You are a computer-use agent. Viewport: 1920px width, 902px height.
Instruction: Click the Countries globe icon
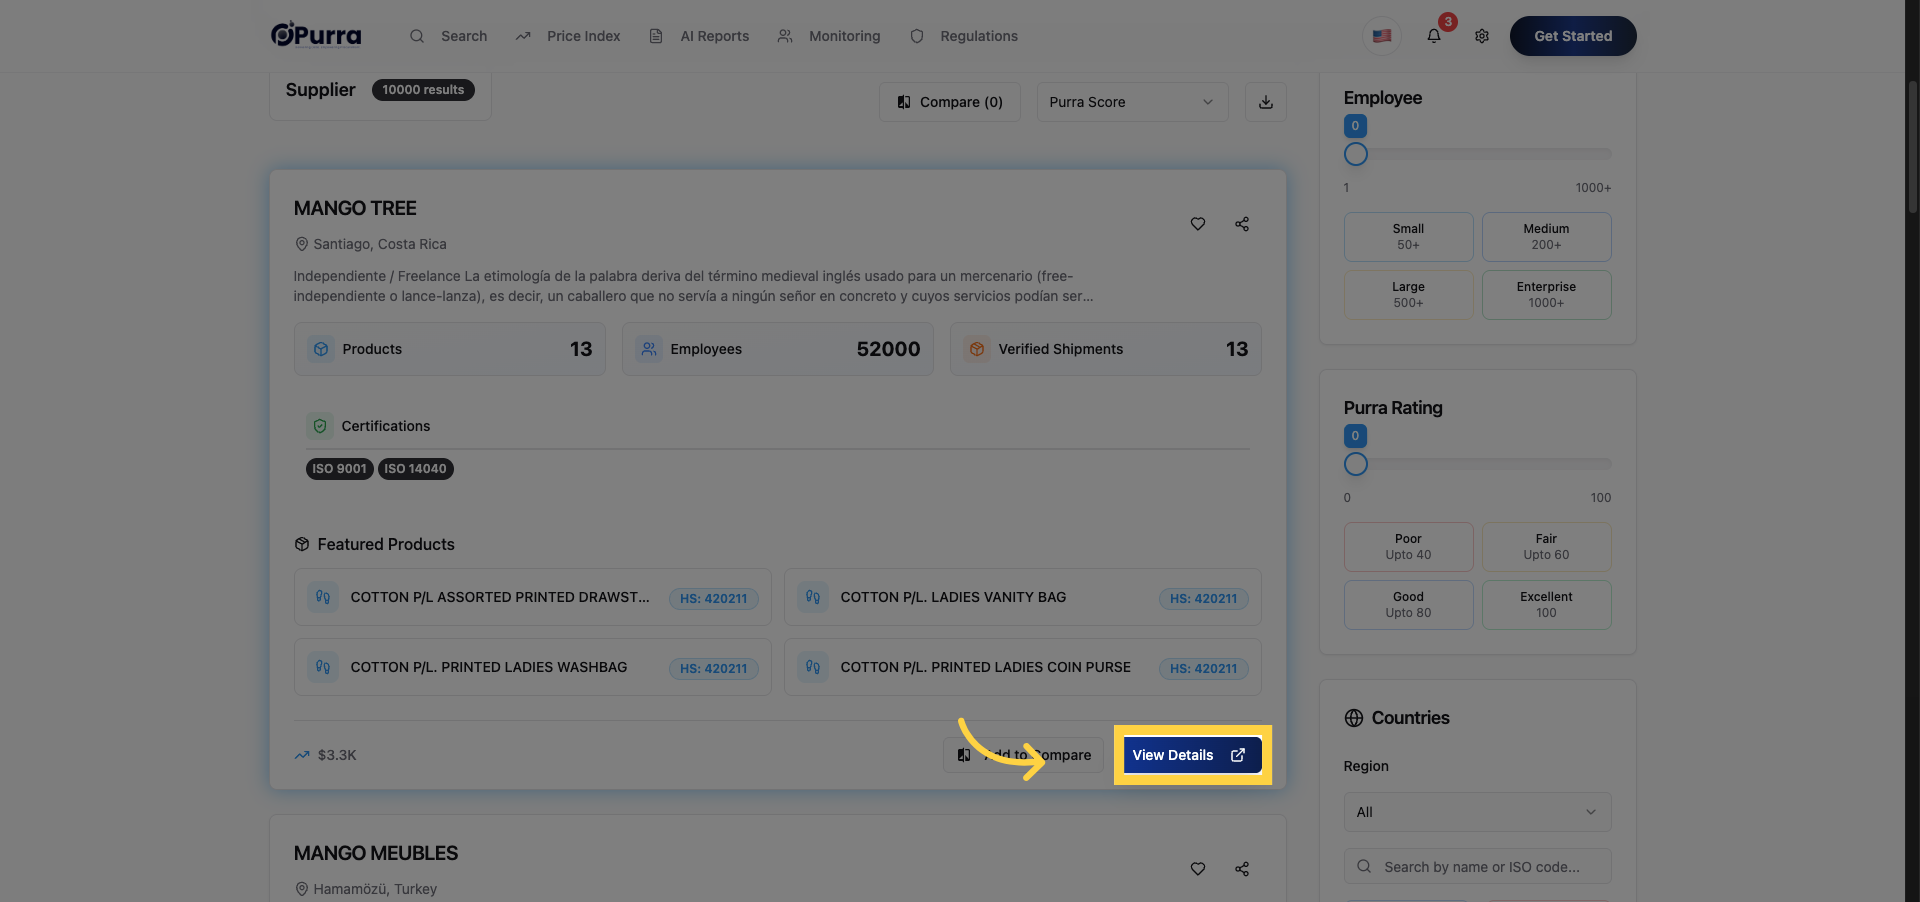tap(1354, 718)
